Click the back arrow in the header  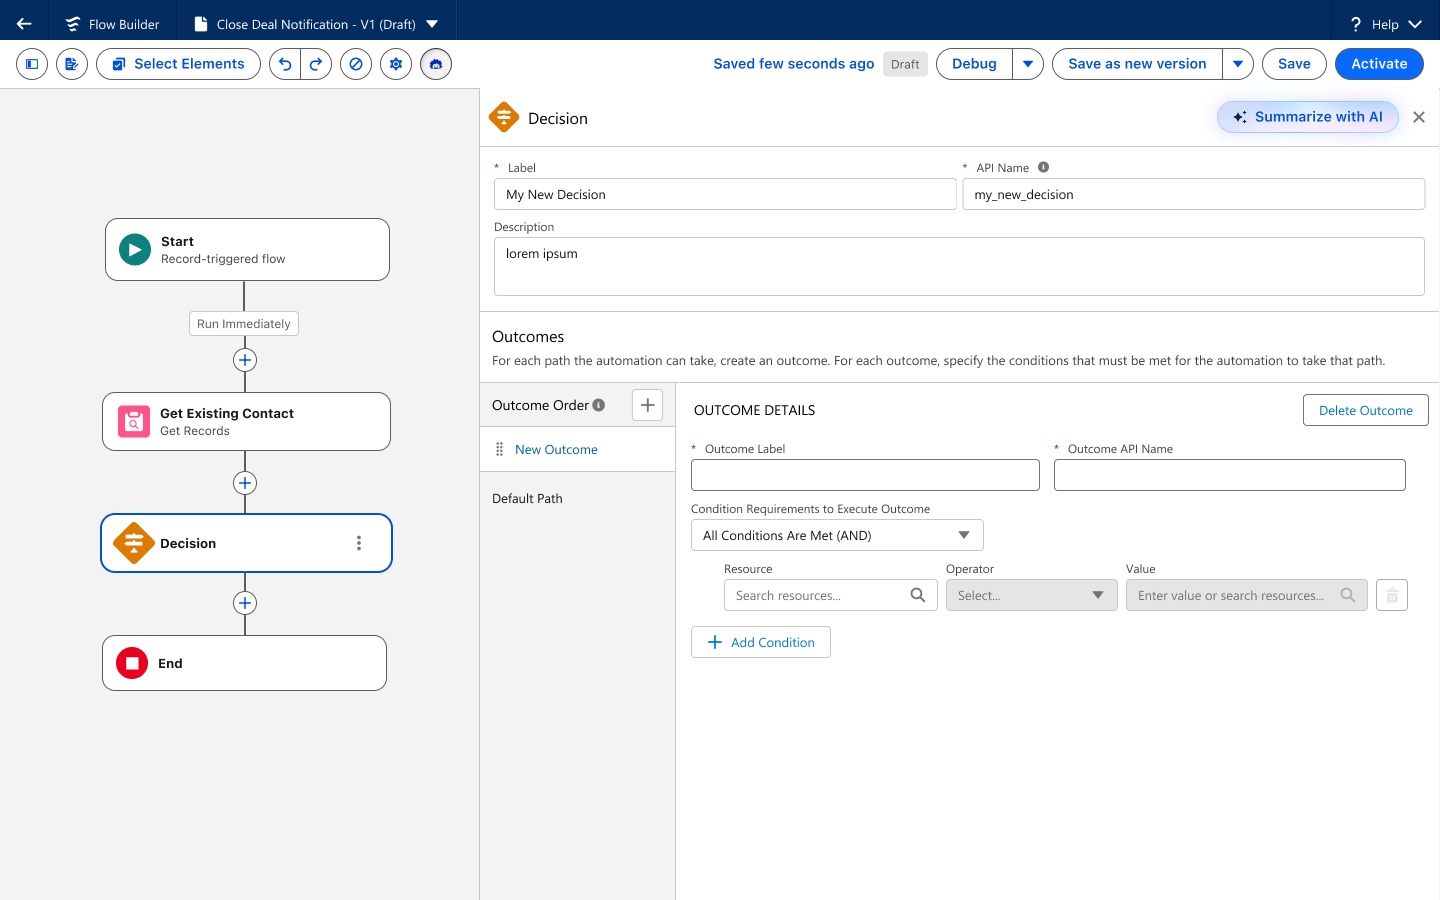24,24
